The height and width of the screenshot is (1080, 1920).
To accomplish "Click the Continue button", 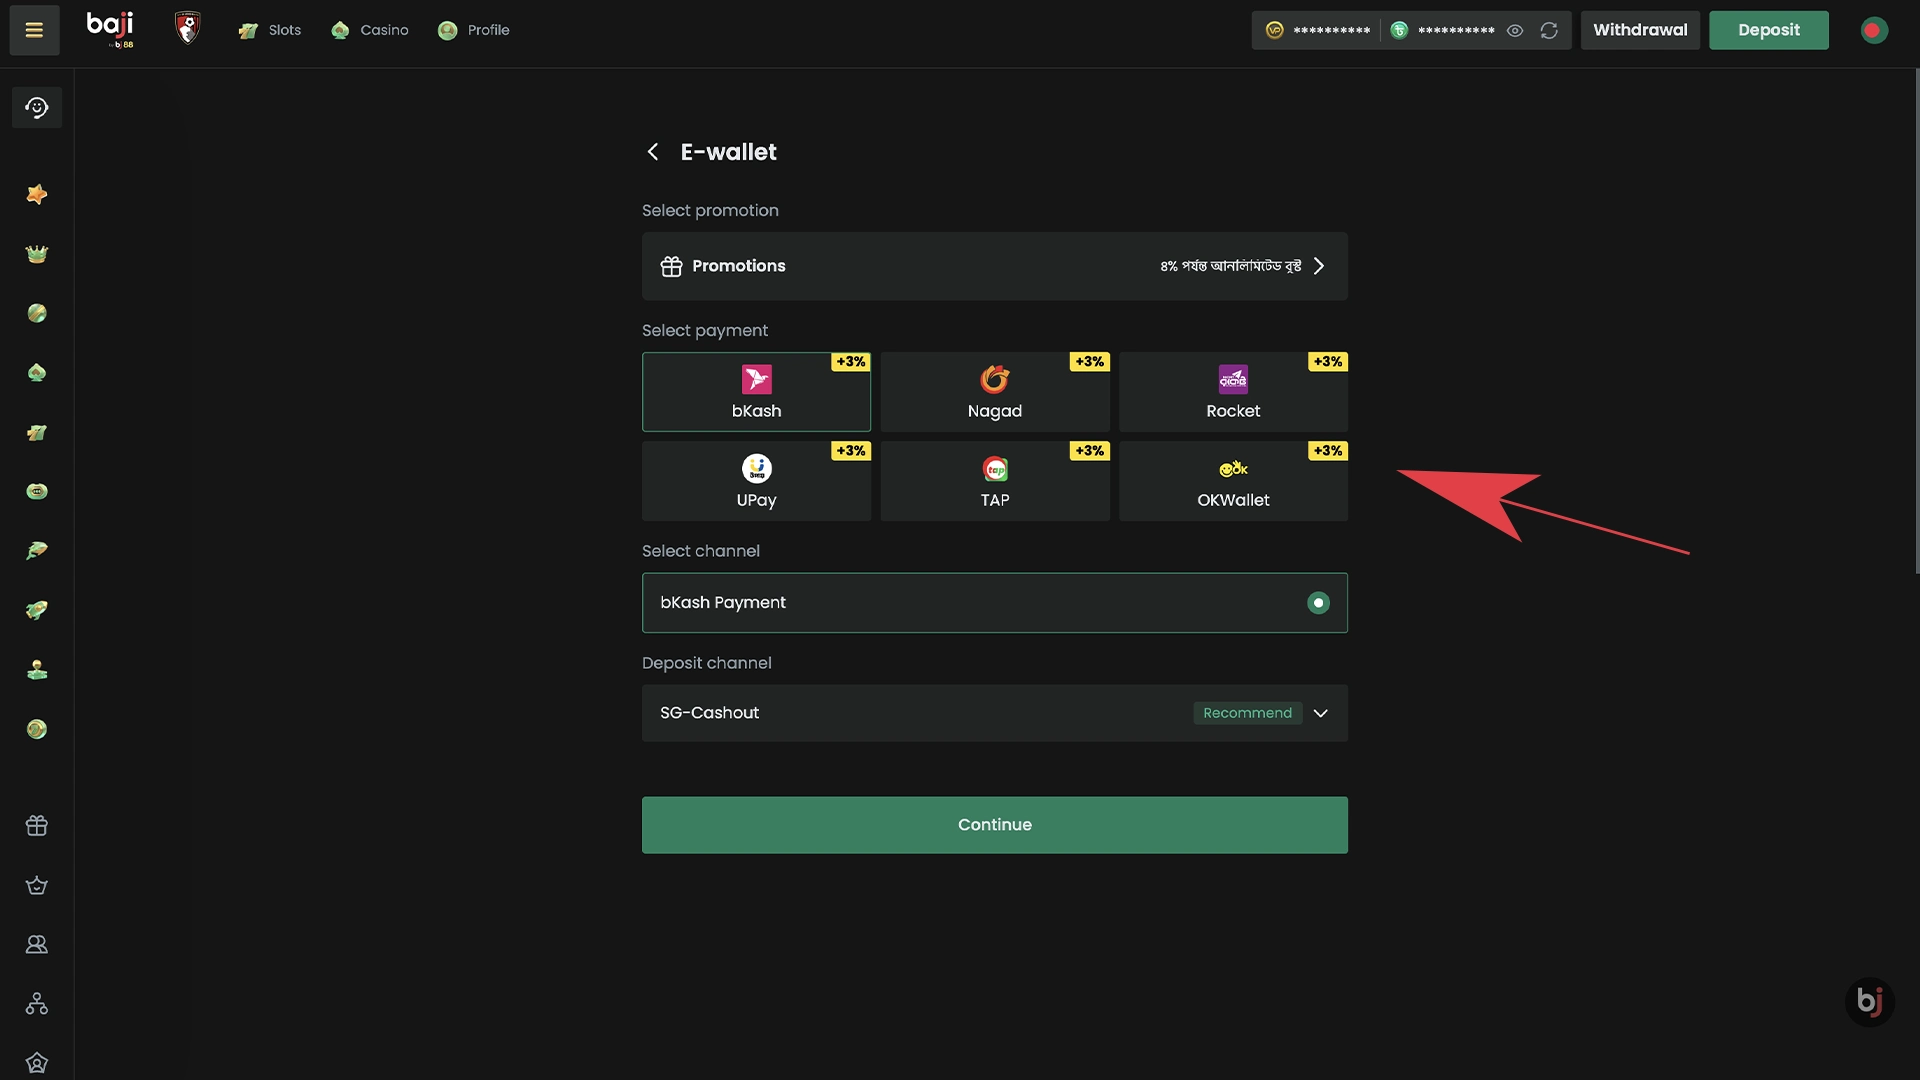I will (995, 825).
